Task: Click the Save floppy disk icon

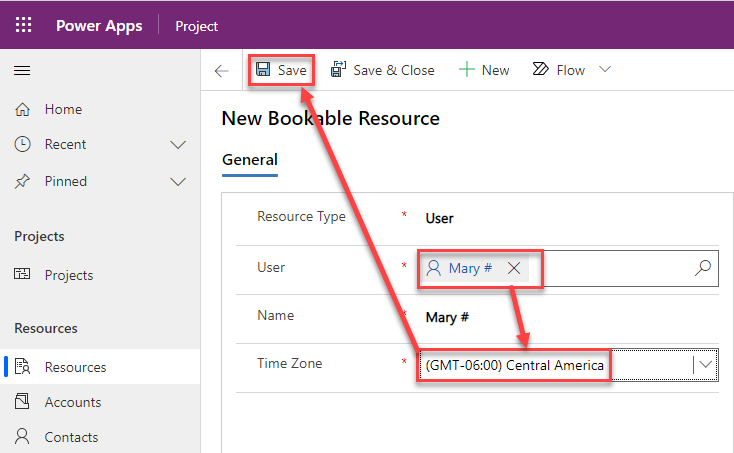Action: [263, 70]
